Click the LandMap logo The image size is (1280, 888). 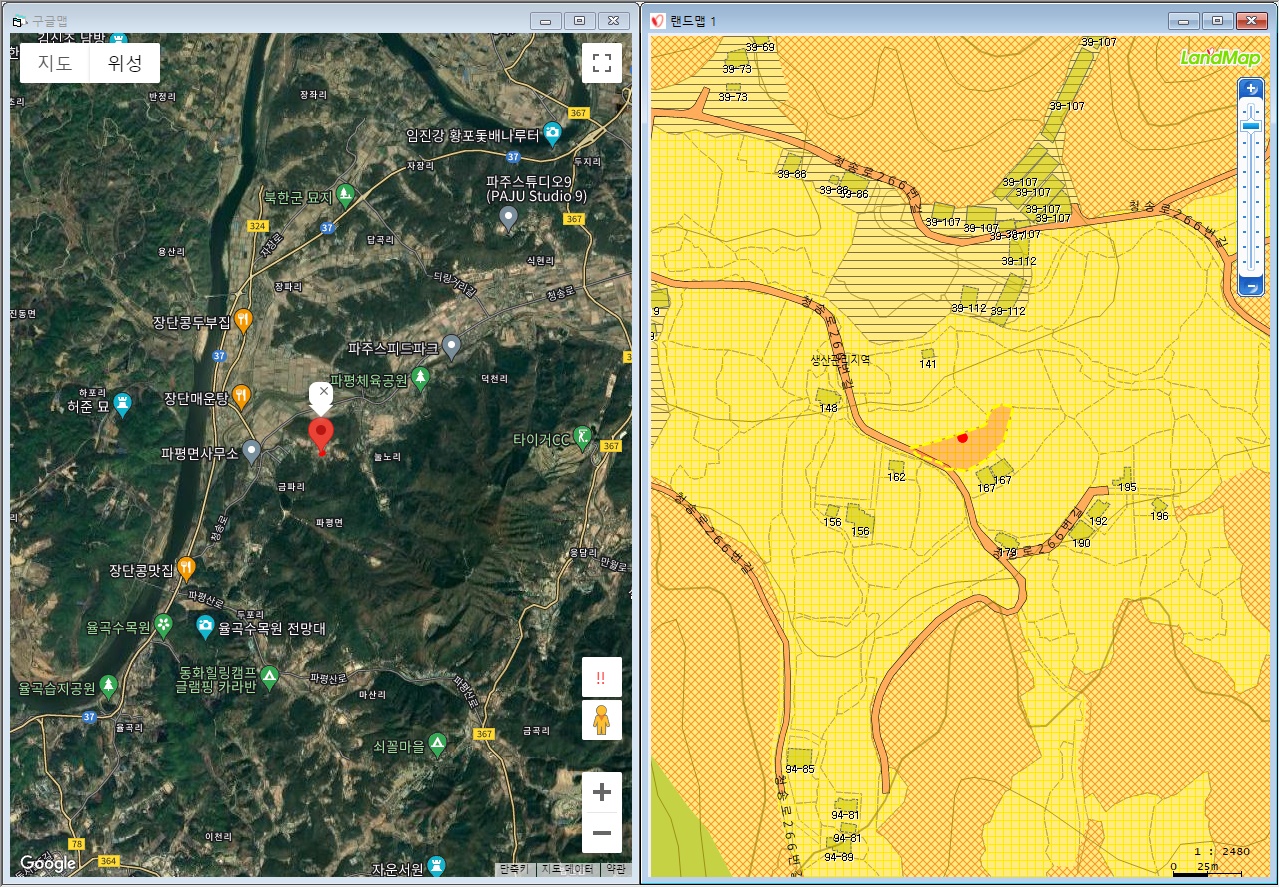pyautogui.click(x=1220, y=57)
